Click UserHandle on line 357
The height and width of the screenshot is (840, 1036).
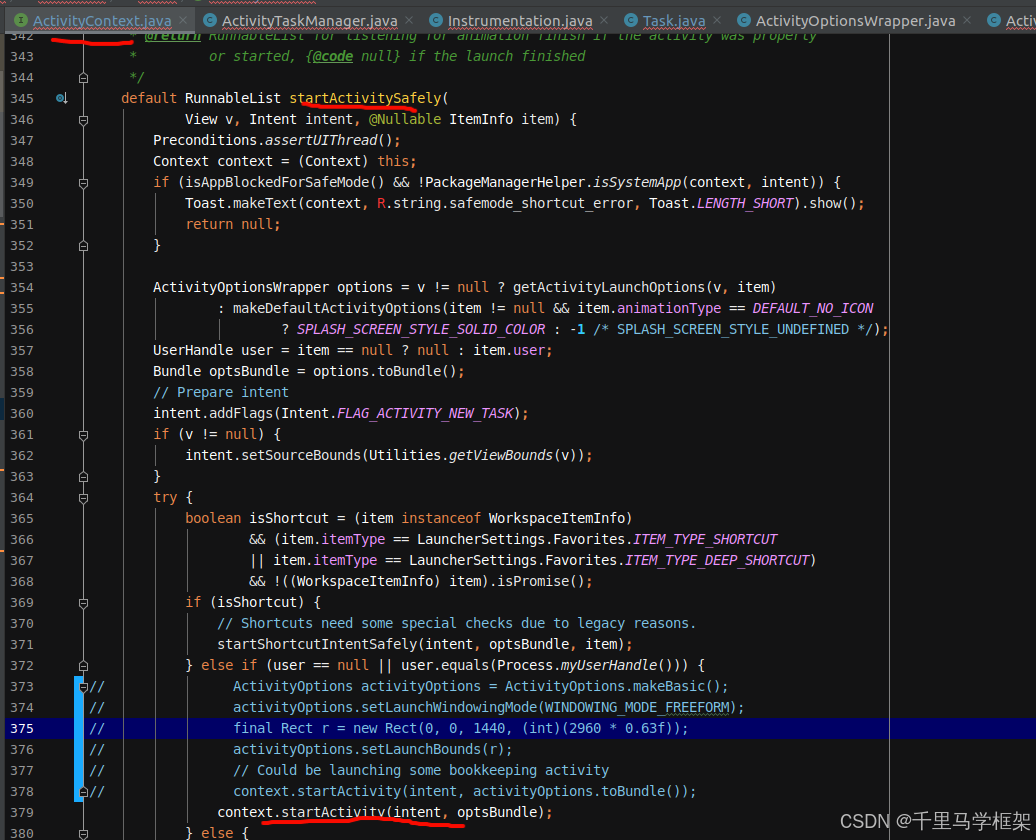tap(193, 350)
